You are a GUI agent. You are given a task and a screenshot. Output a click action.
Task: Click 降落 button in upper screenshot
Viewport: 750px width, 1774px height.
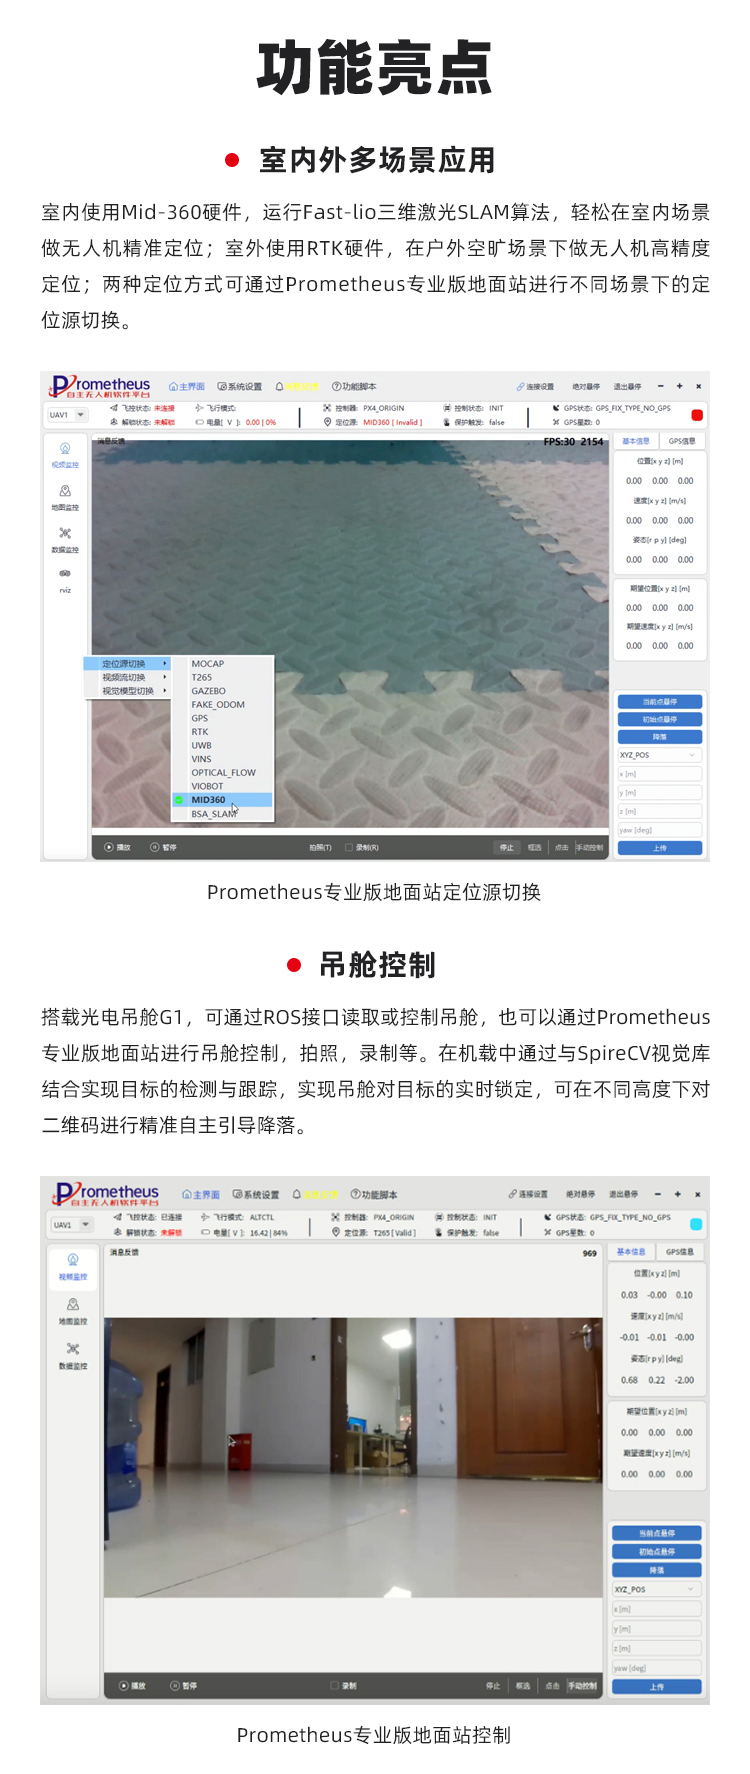(x=659, y=736)
